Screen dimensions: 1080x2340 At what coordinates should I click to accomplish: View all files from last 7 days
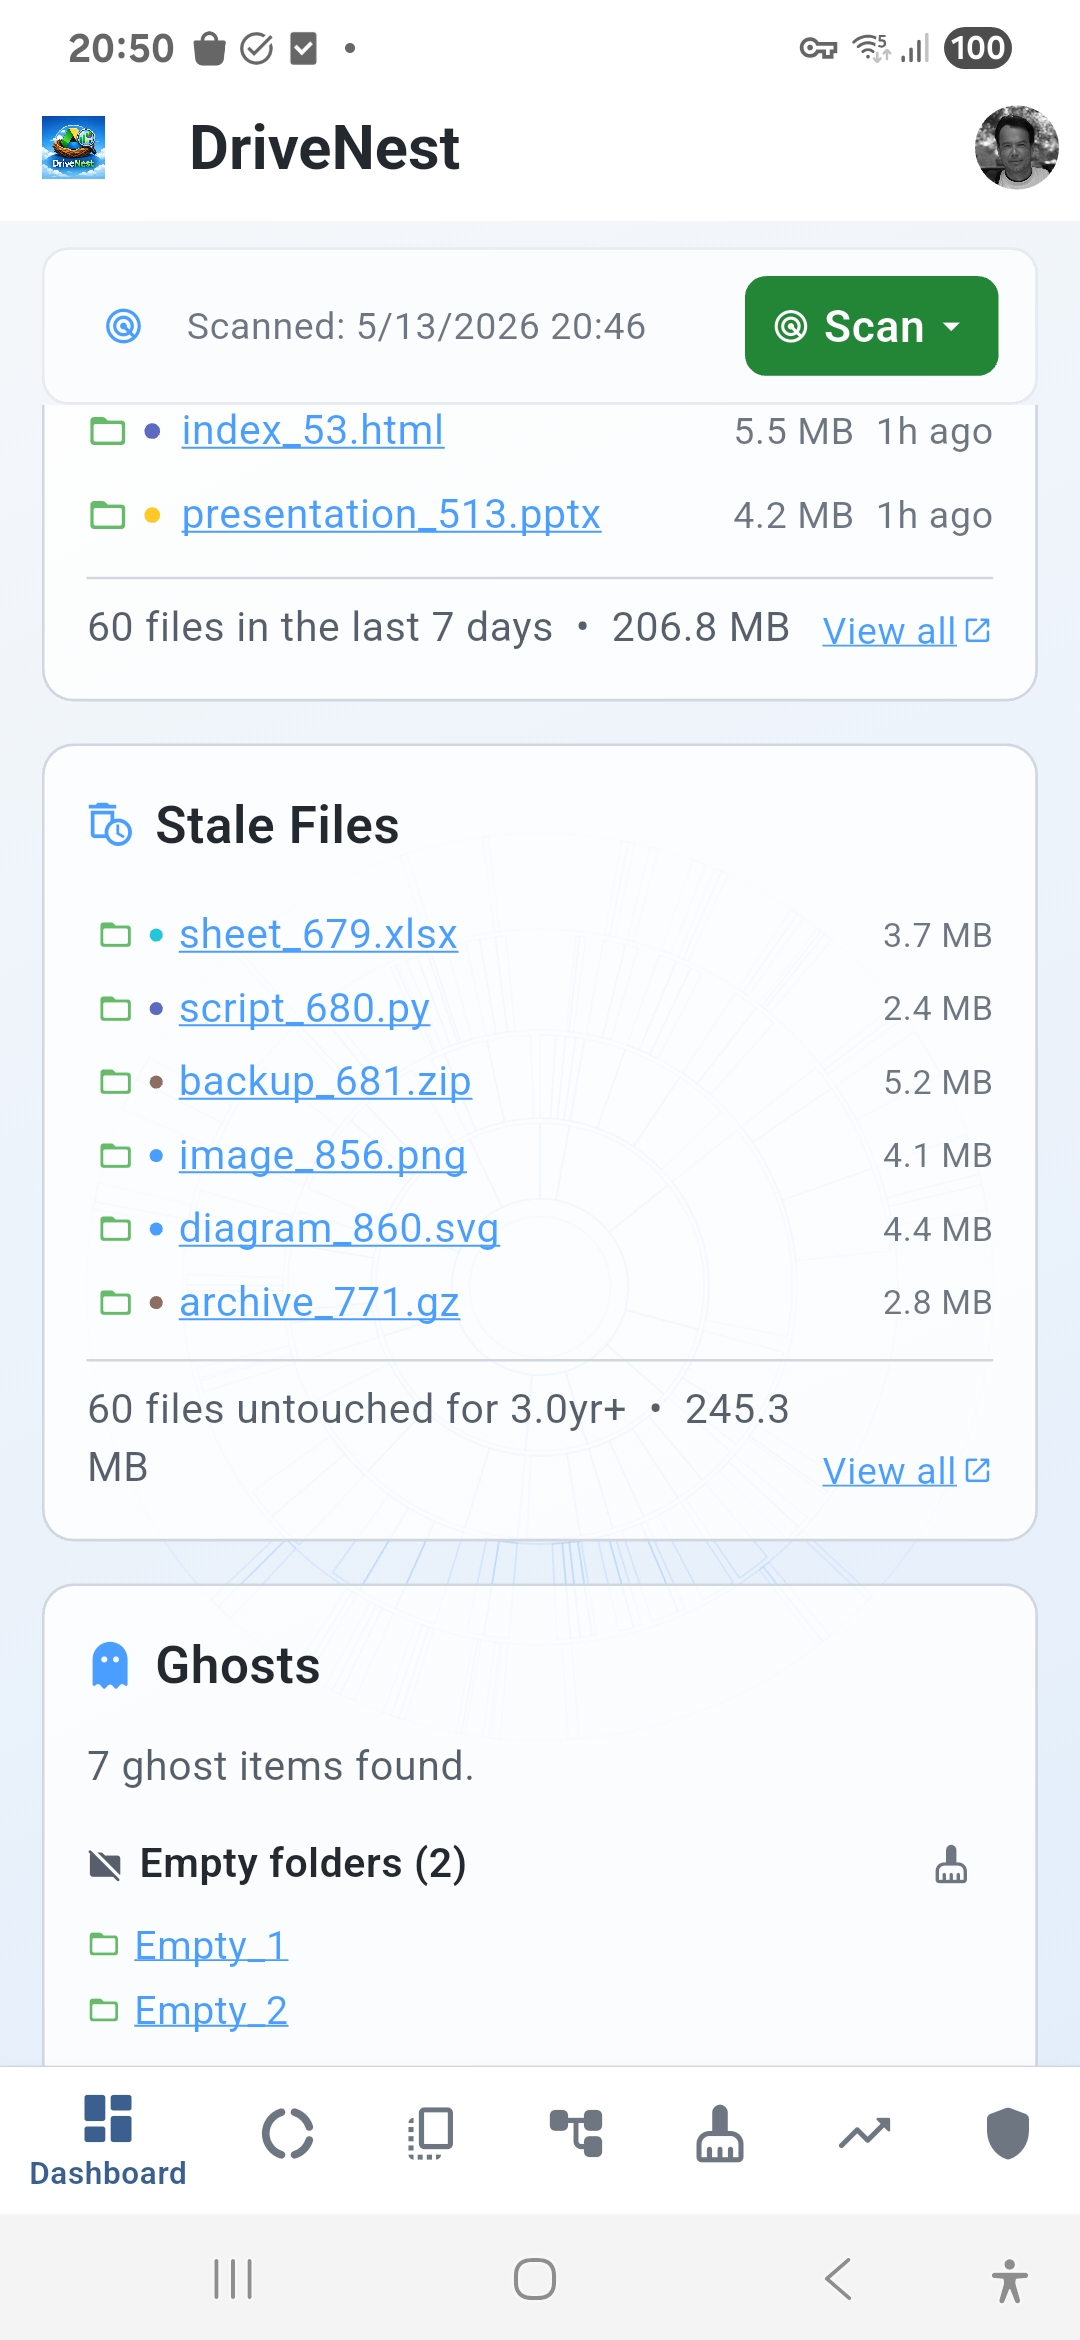click(x=906, y=631)
